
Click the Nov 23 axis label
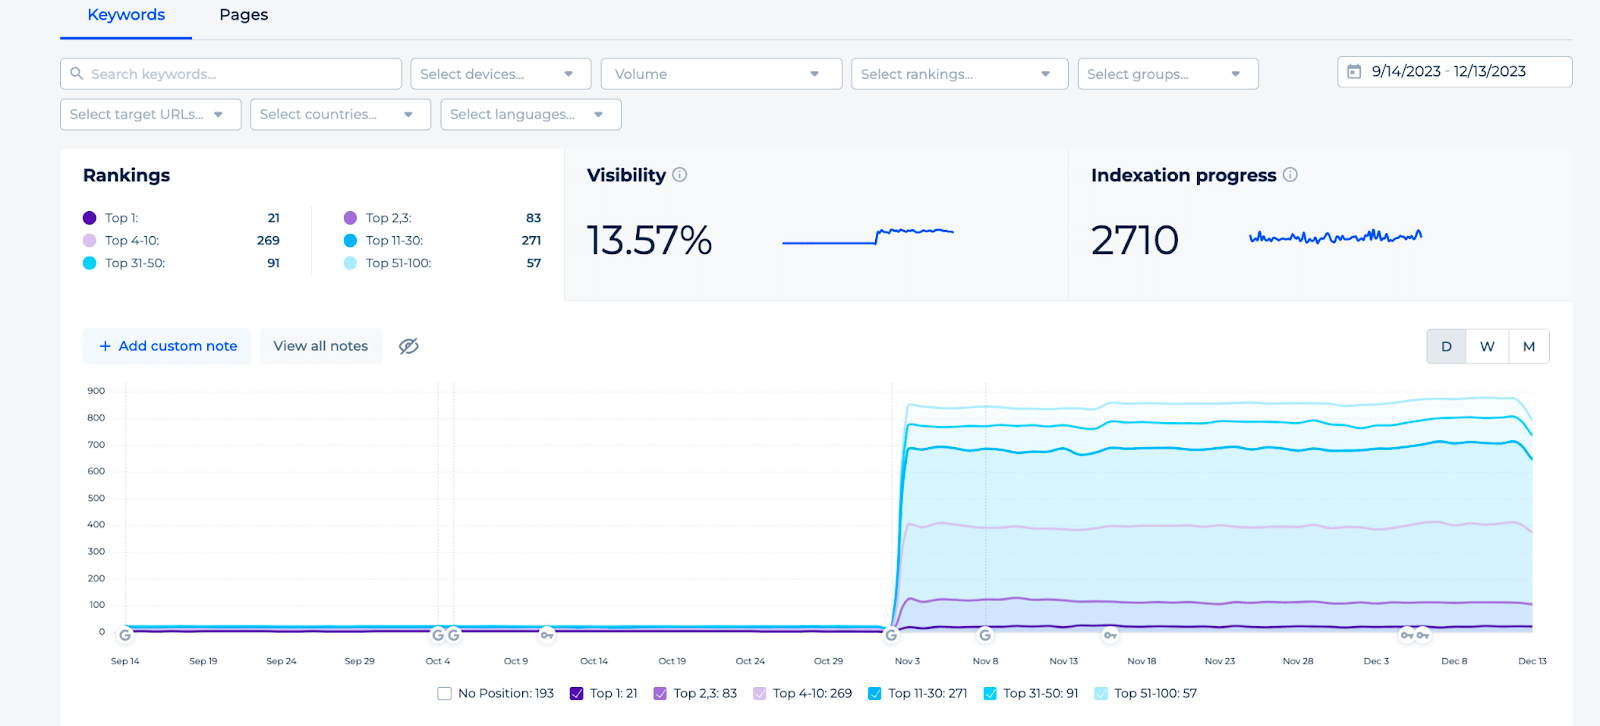1220,661
